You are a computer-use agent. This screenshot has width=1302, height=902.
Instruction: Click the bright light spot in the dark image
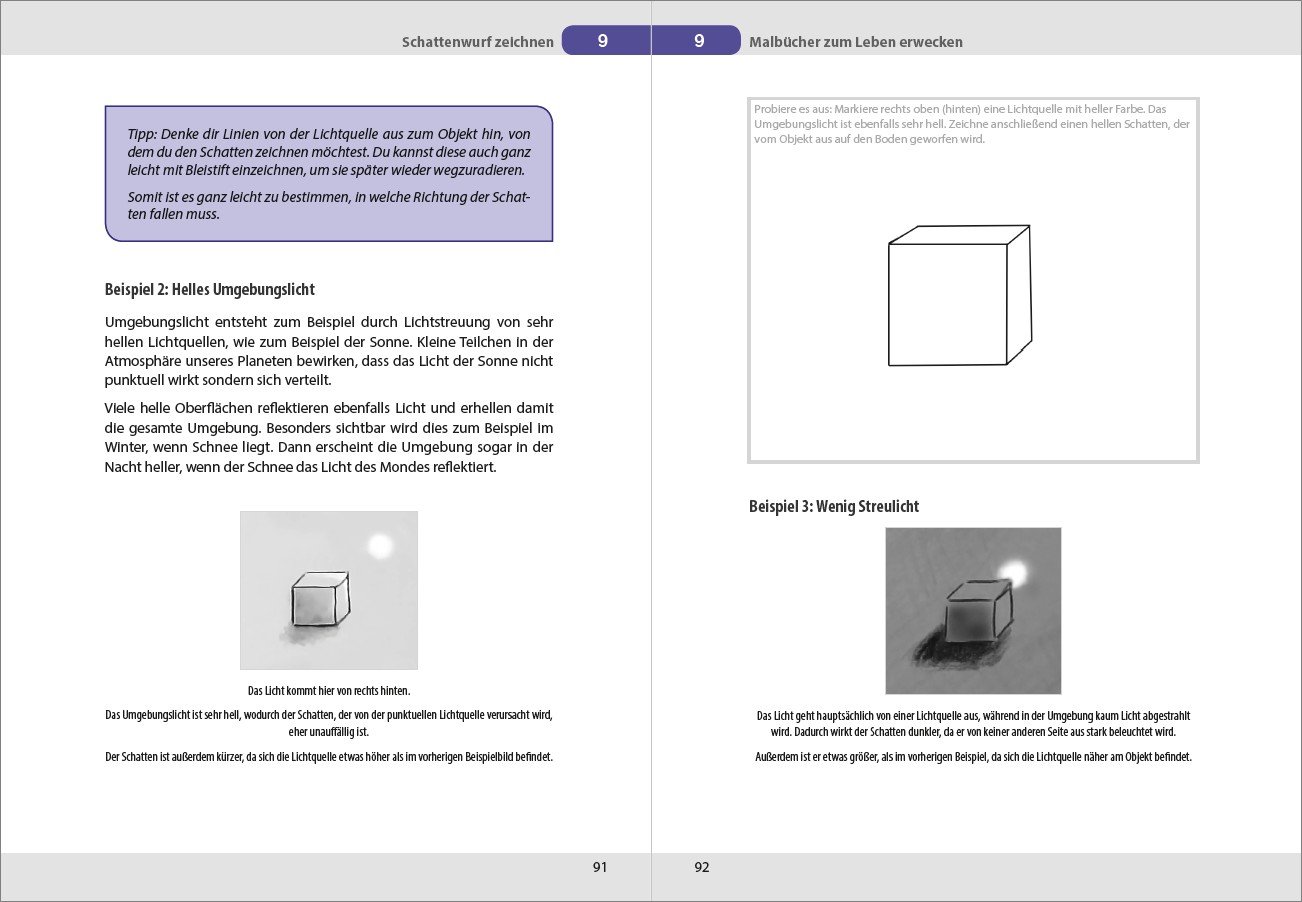pos(1015,572)
